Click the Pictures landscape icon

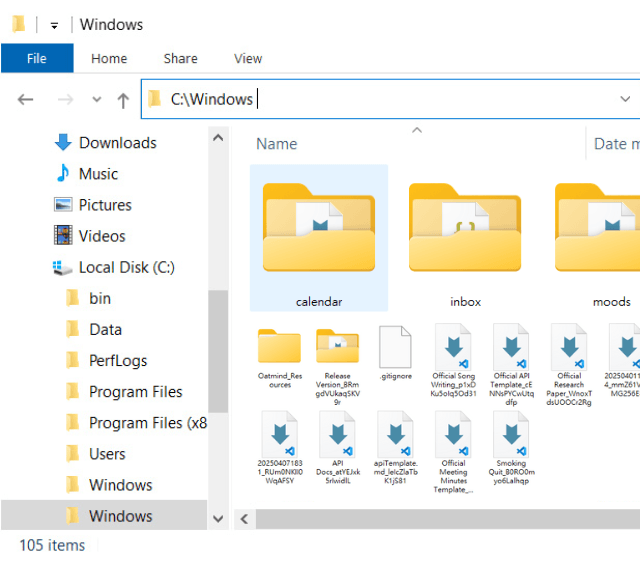click(63, 204)
